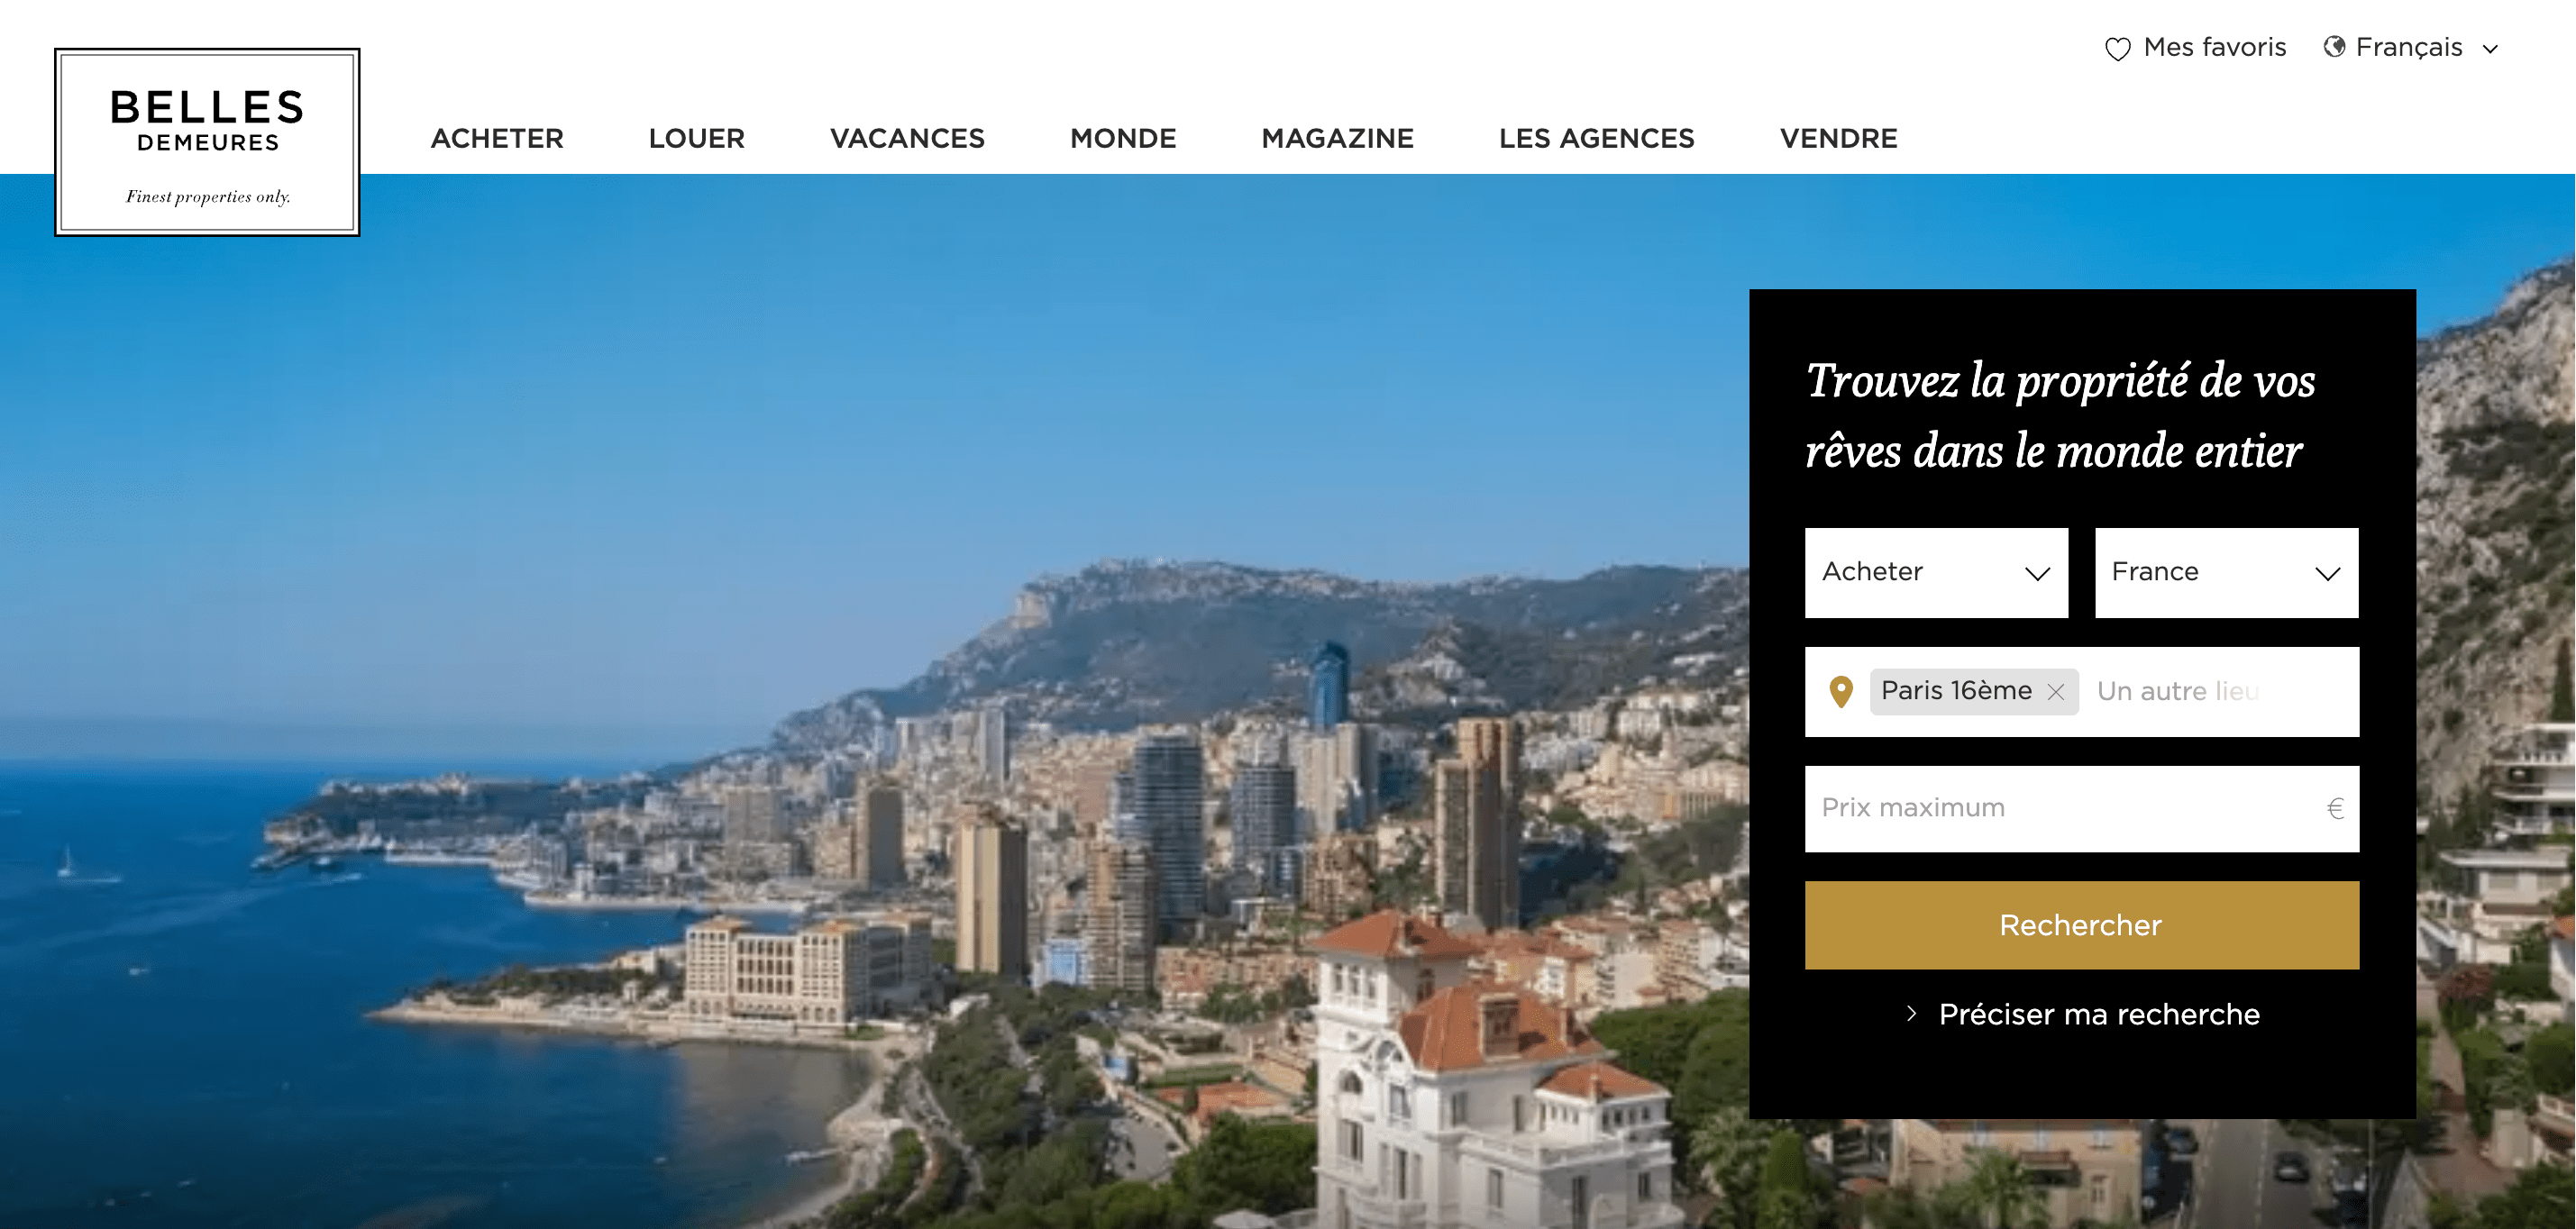The image size is (2576, 1229).
Task: Click the globe language icon
Action: pyautogui.click(x=2334, y=47)
